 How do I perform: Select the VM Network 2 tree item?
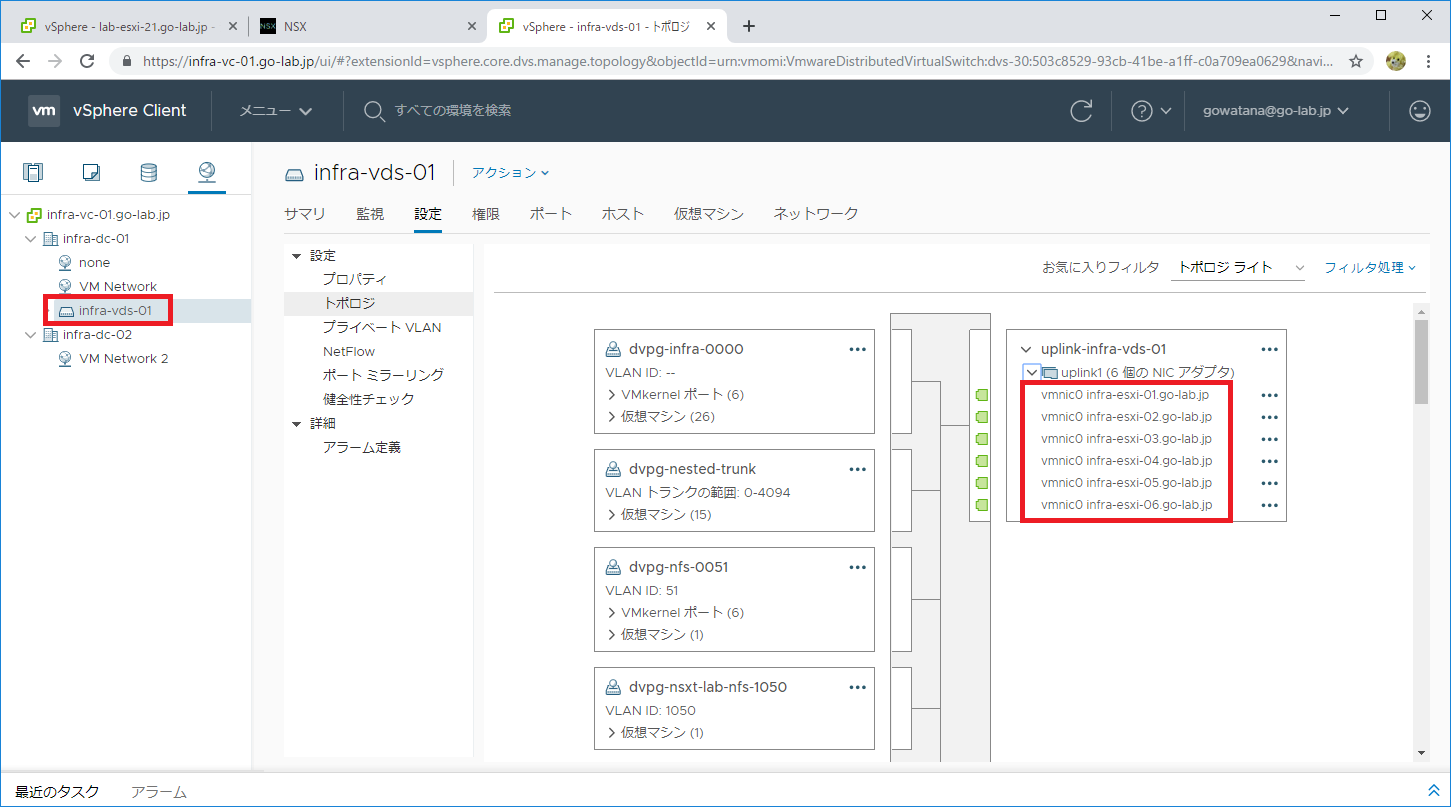coord(124,359)
